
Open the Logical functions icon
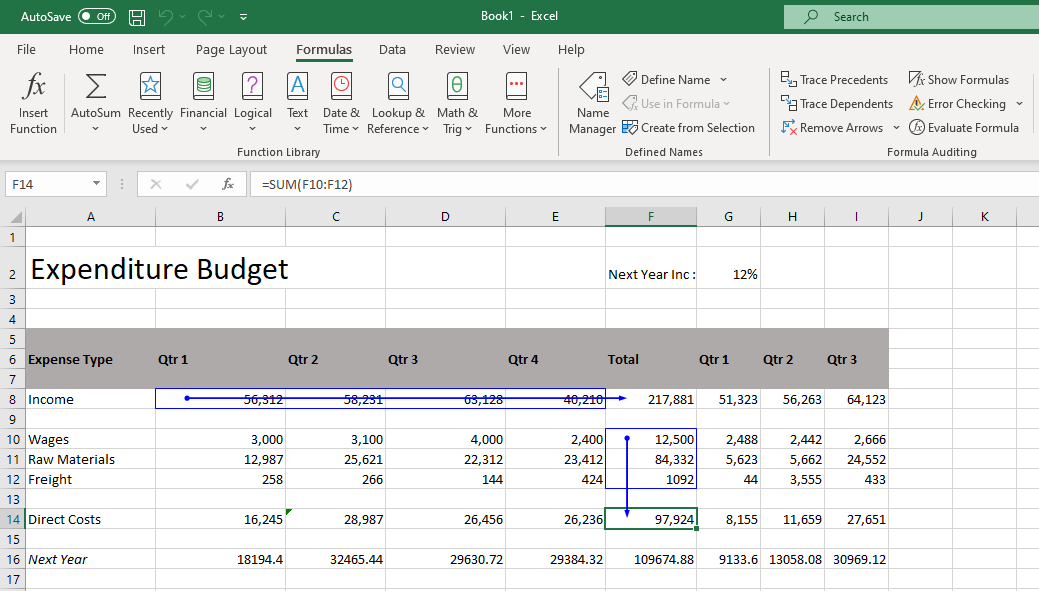pos(252,86)
